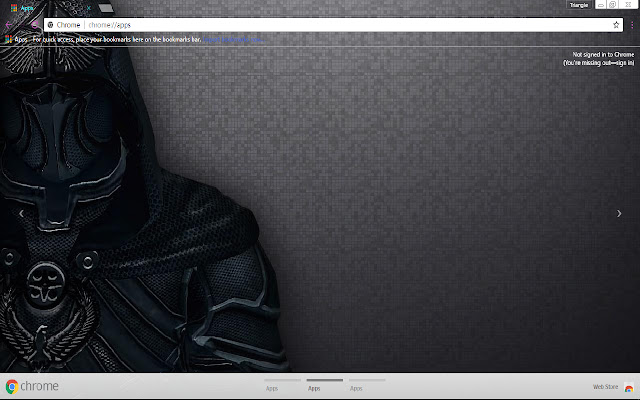
Task: Open a new tab with the new-tab button
Action: [106, 8]
